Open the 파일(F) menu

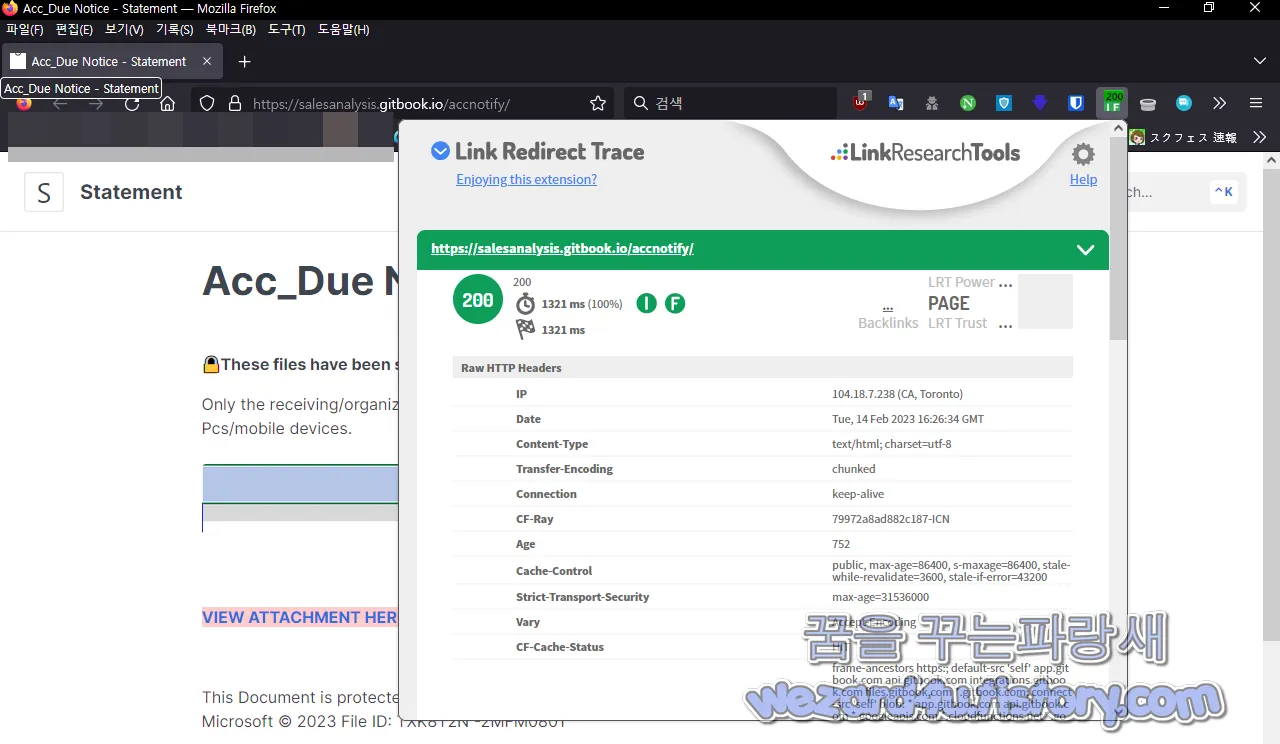pyautogui.click(x=25, y=29)
